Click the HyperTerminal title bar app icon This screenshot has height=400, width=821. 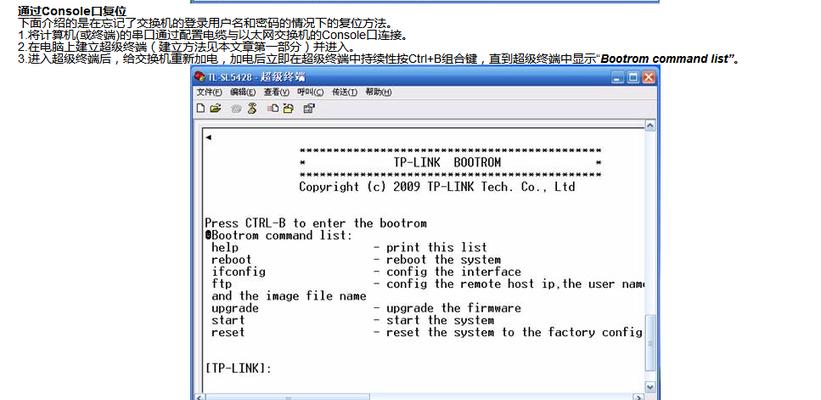(199, 77)
